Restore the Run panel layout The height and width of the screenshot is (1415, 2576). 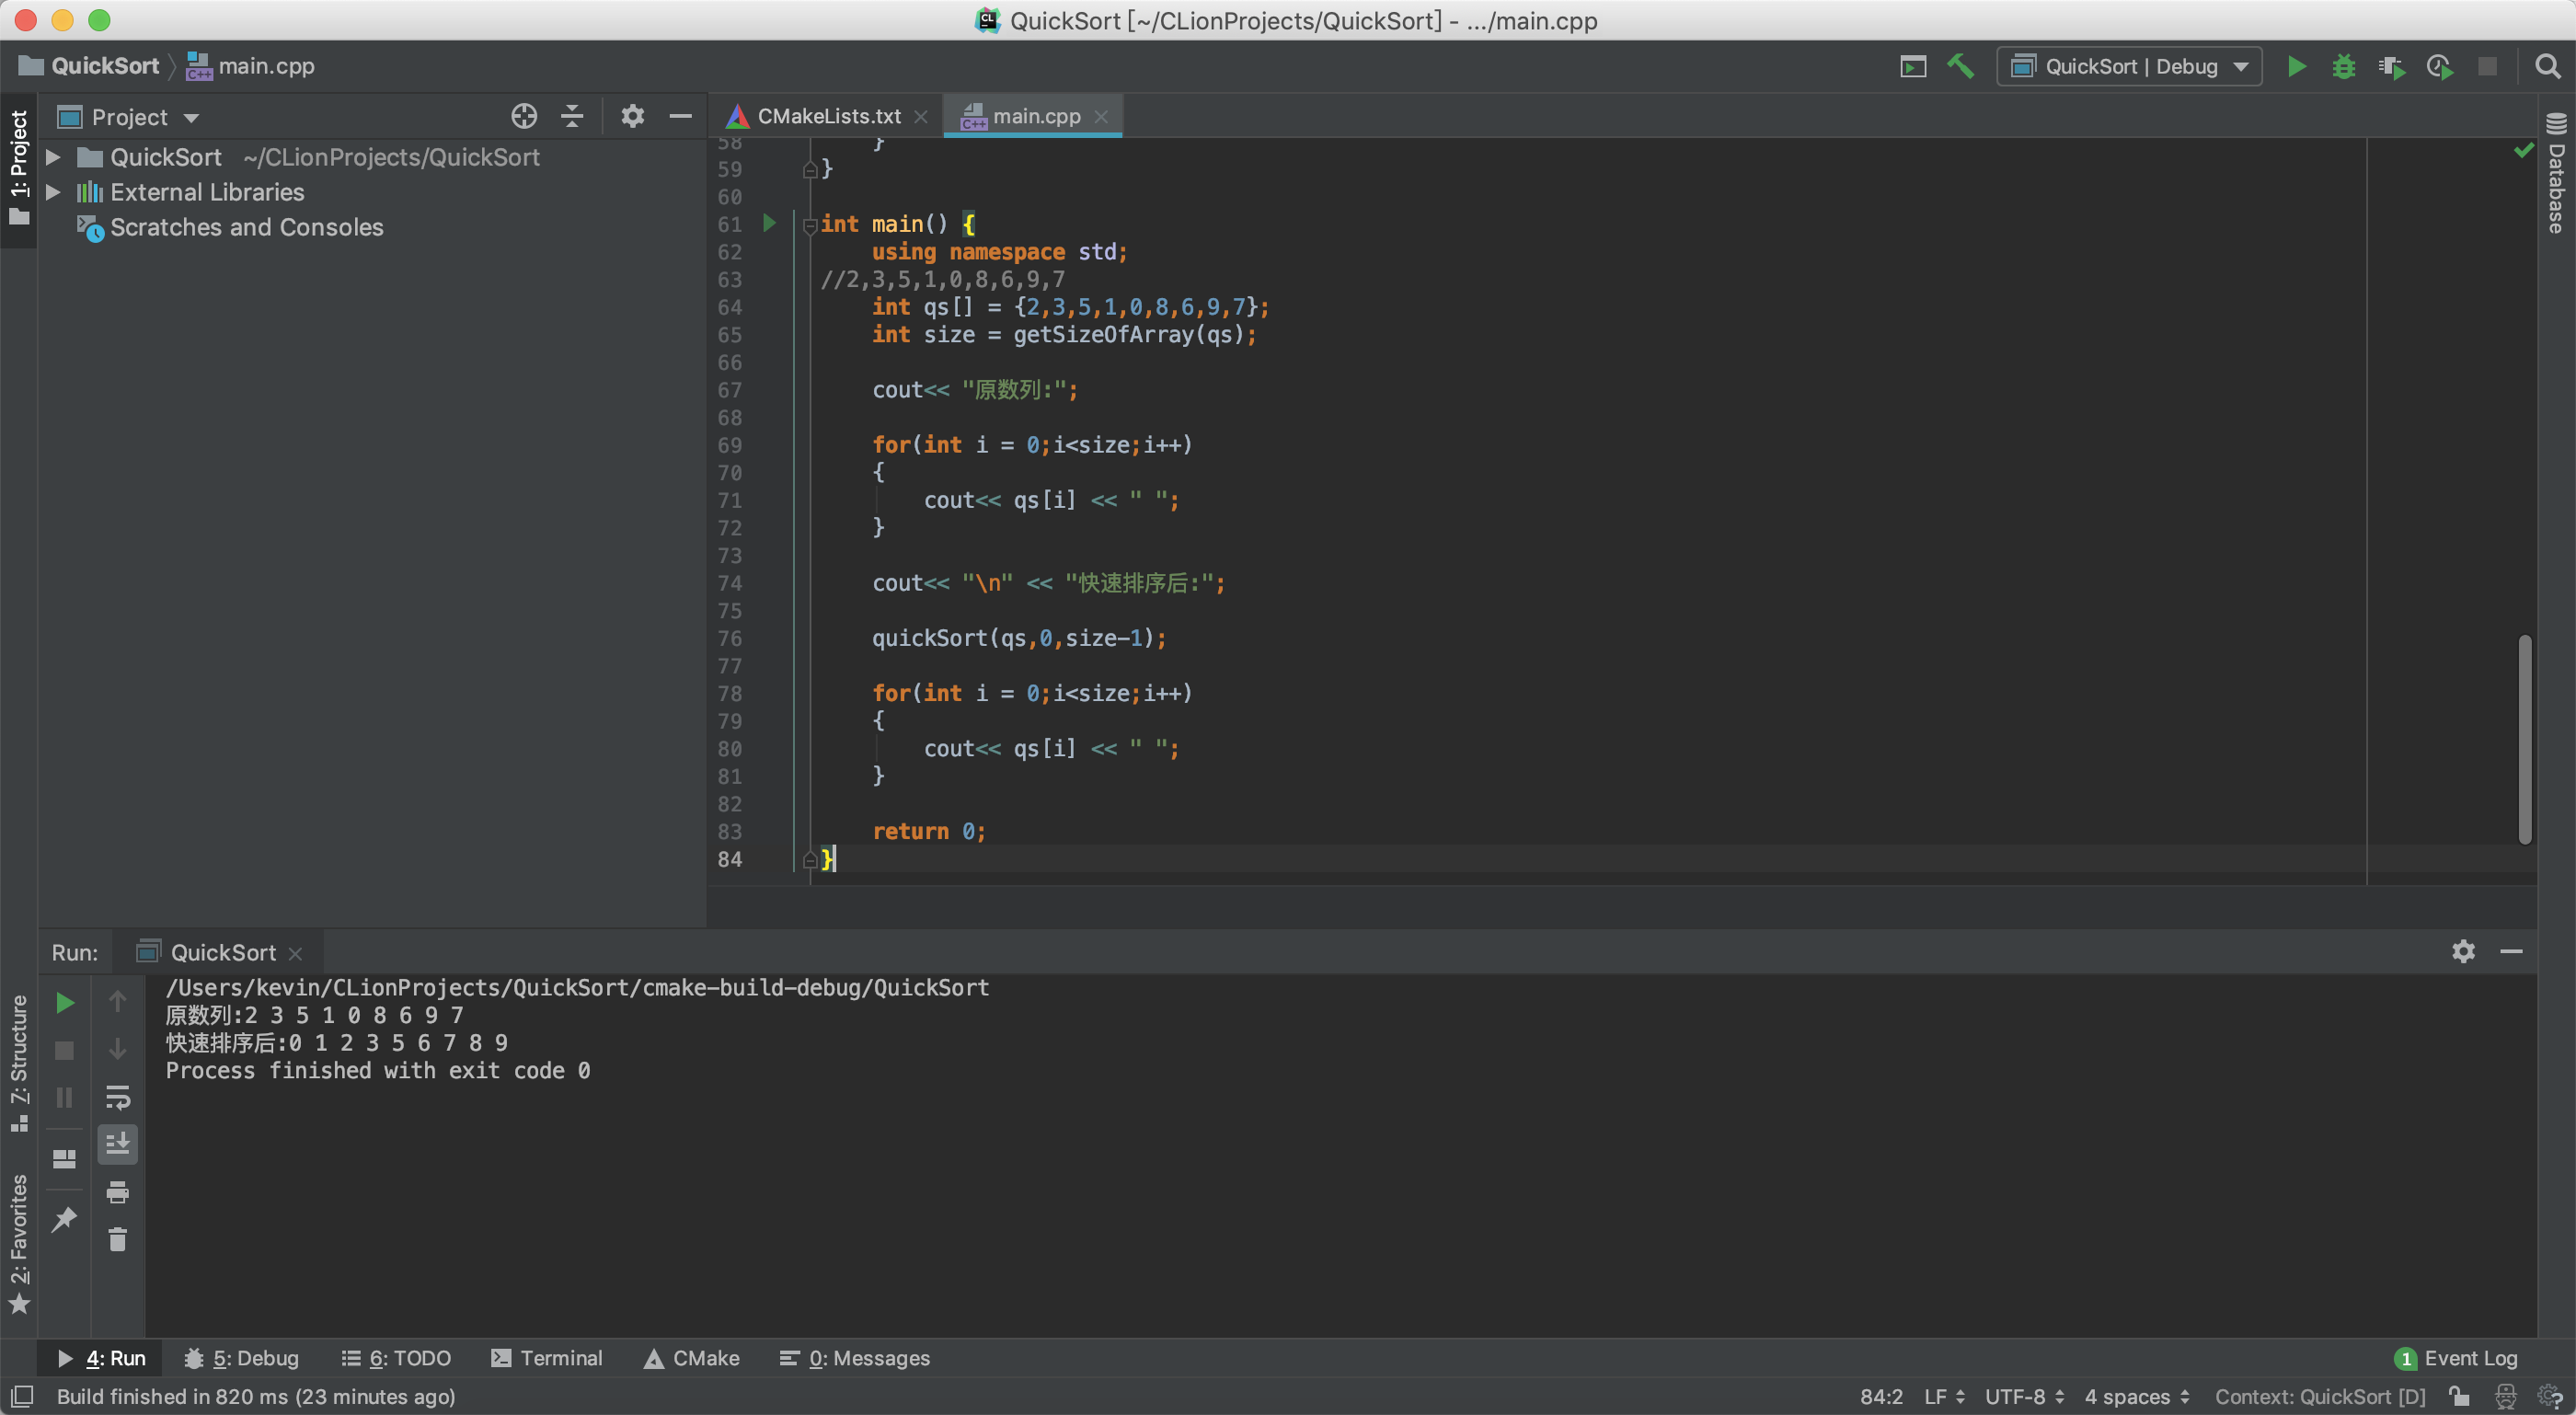point(64,1159)
